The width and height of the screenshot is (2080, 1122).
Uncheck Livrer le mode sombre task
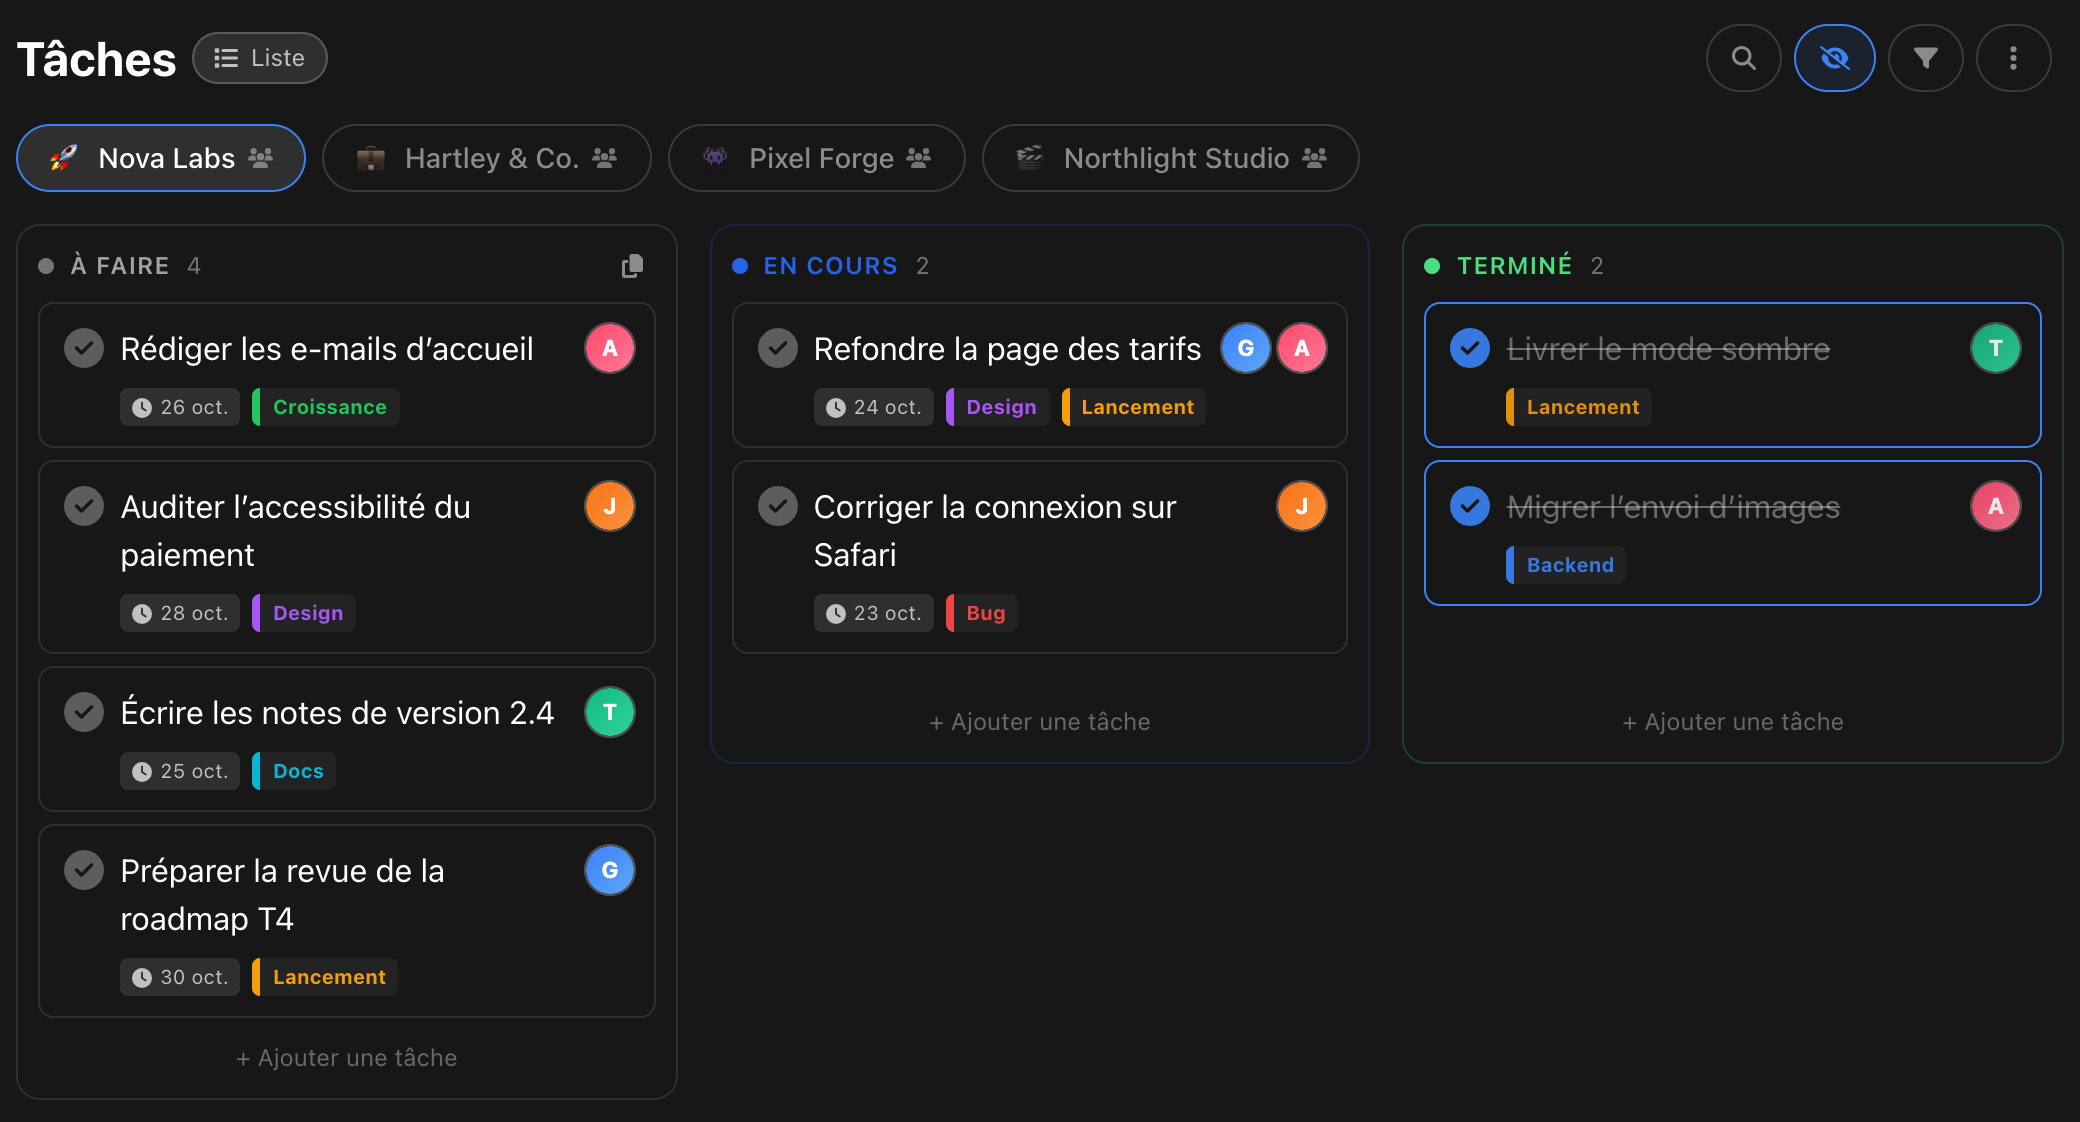(x=1470, y=349)
